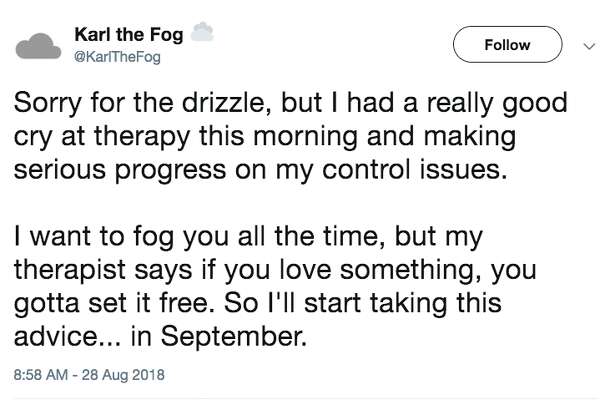Viewport: 600px width, 400px height.
Task: Follow the Karl the Fog account
Action: [507, 44]
